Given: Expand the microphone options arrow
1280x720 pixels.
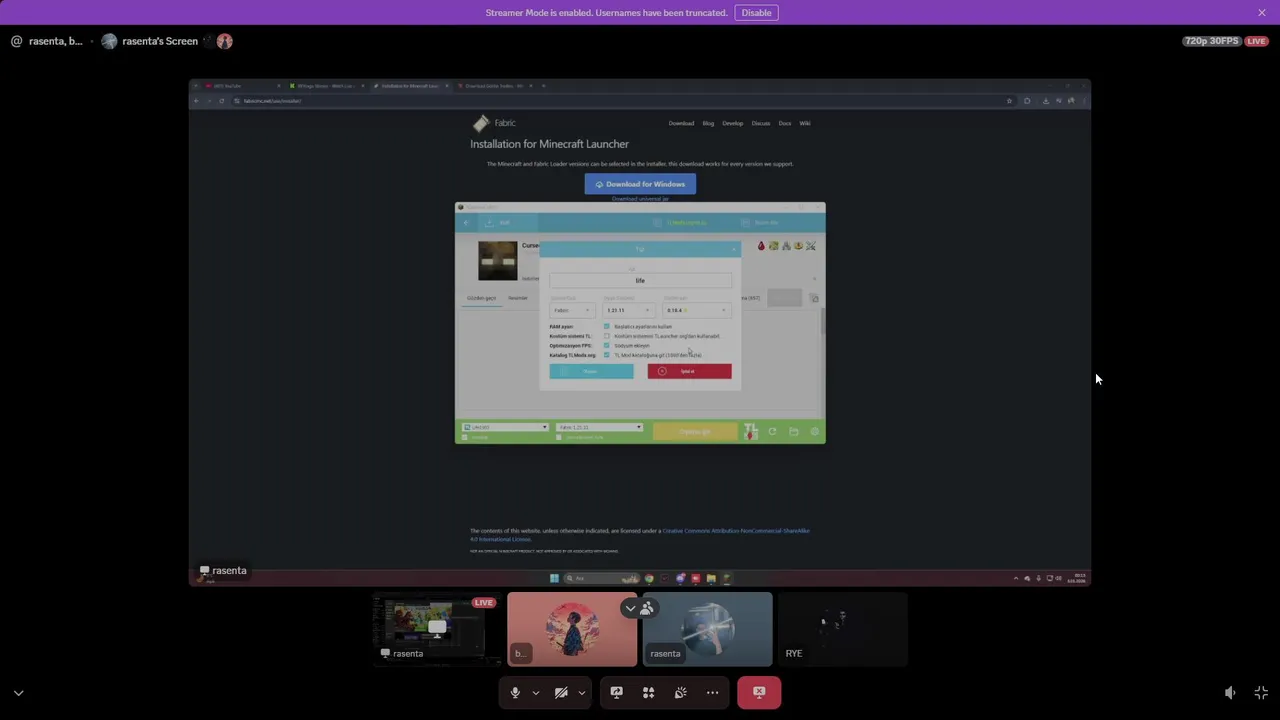Looking at the screenshot, I should (535, 692).
